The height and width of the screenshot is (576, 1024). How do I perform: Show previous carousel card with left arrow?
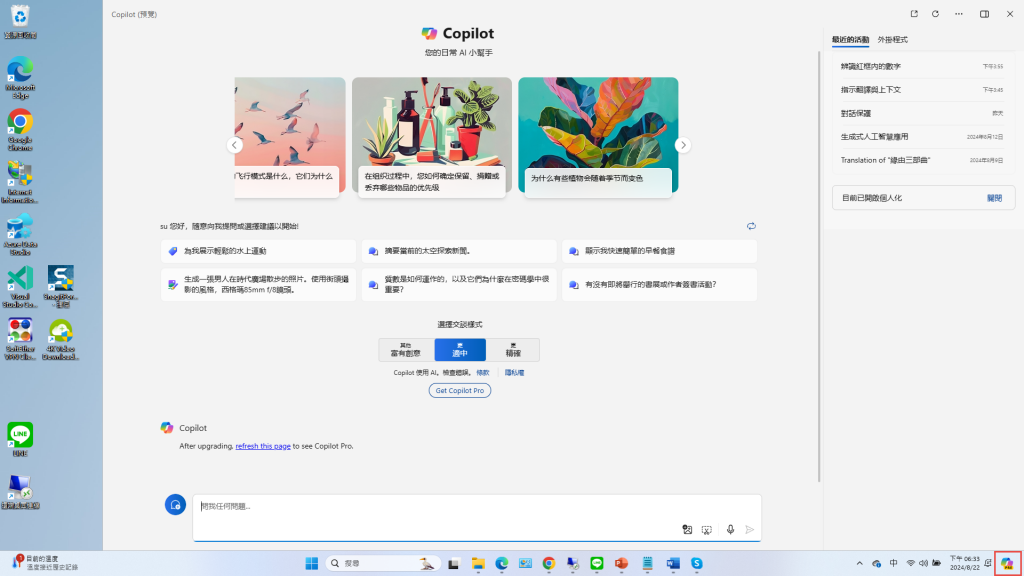234,145
